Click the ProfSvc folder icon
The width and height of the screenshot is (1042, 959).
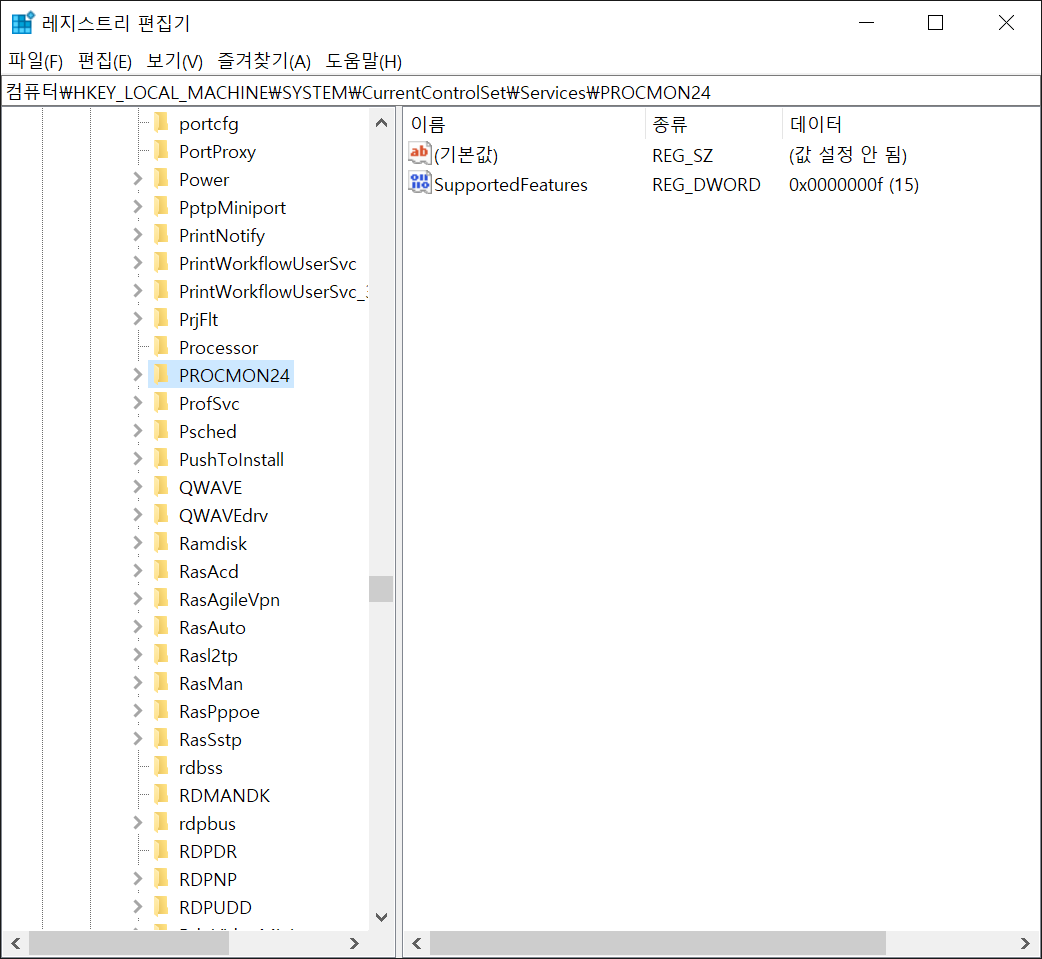161,403
